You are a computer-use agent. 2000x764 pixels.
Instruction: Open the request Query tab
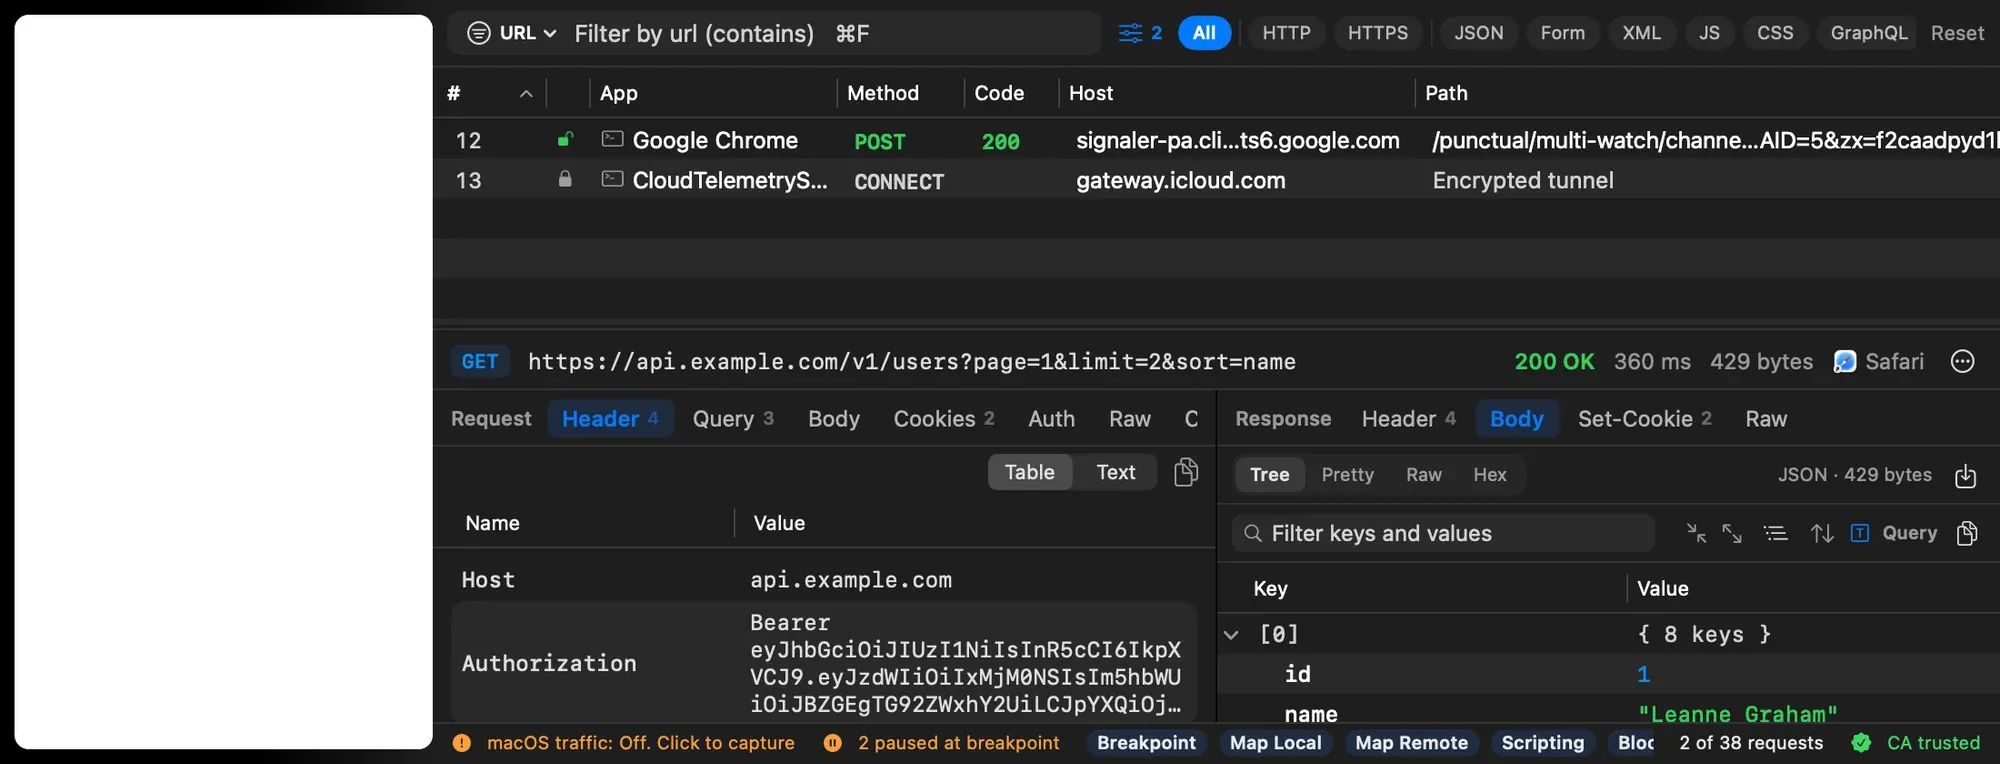click(x=733, y=419)
